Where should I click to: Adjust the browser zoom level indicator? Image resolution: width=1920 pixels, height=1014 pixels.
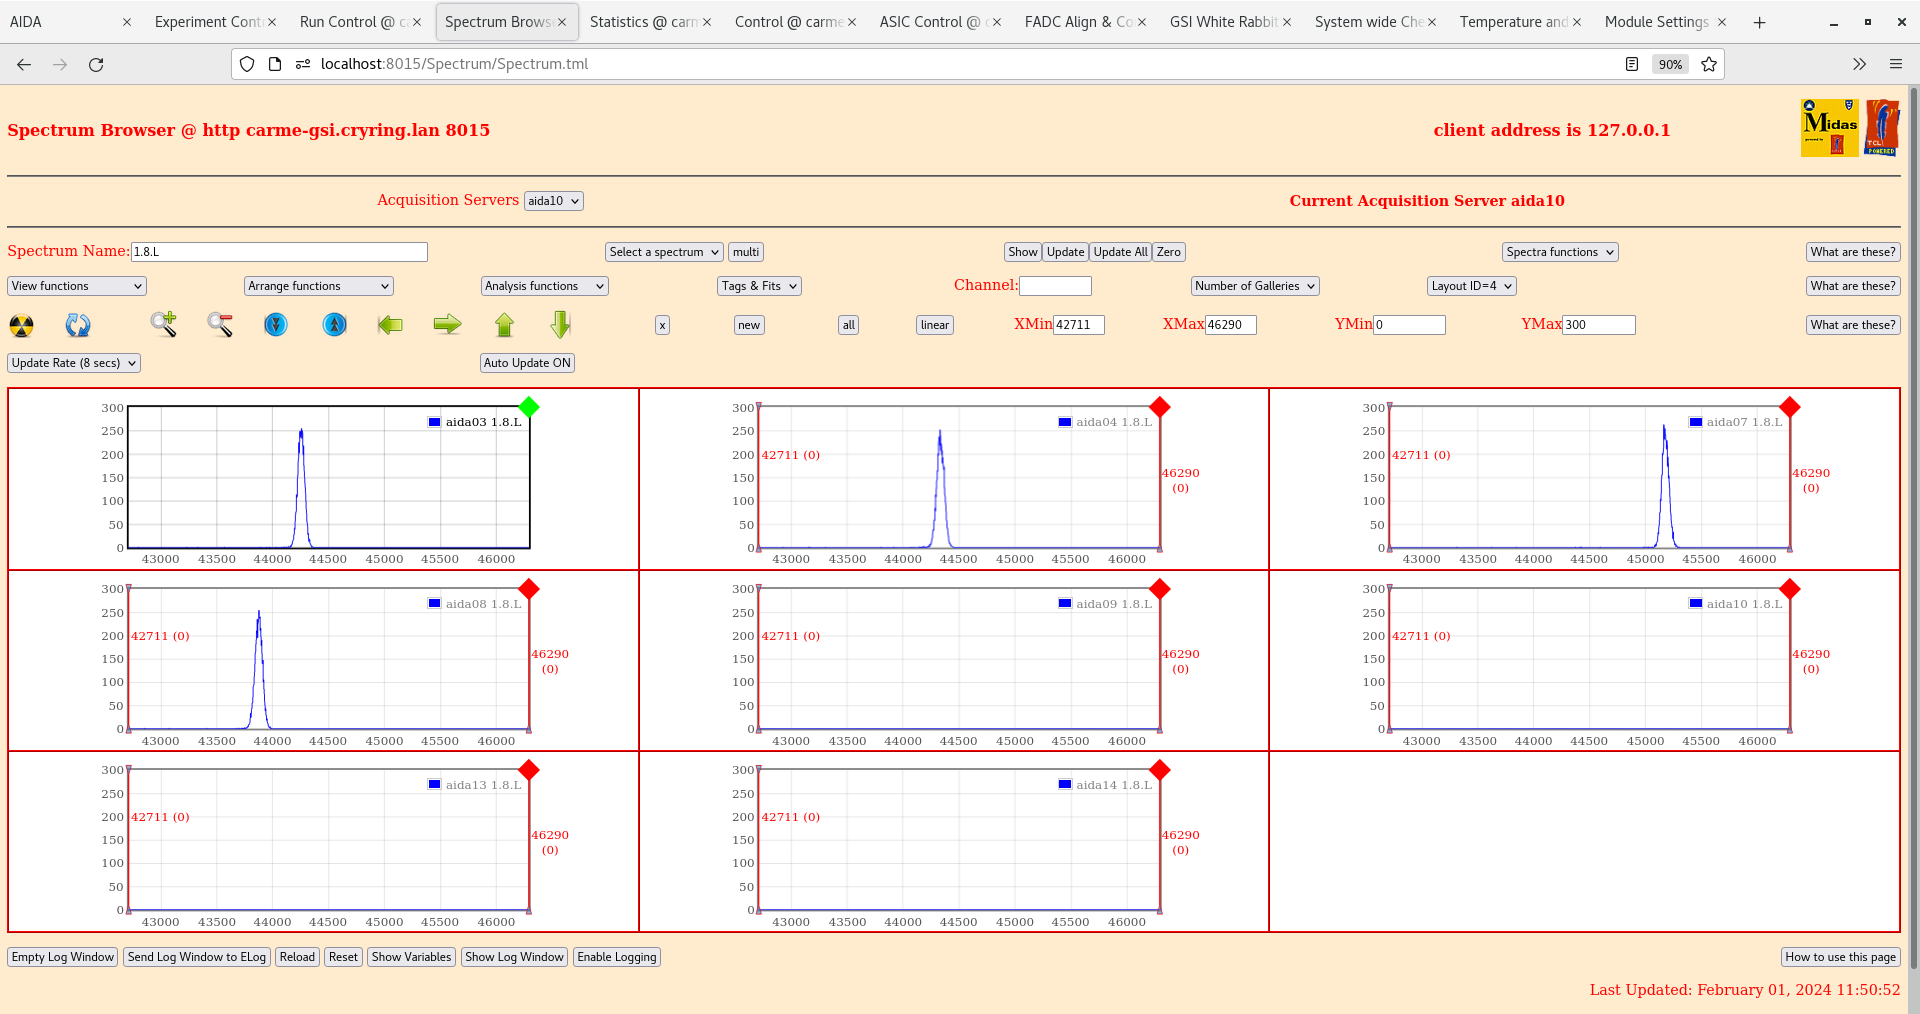1669,64
